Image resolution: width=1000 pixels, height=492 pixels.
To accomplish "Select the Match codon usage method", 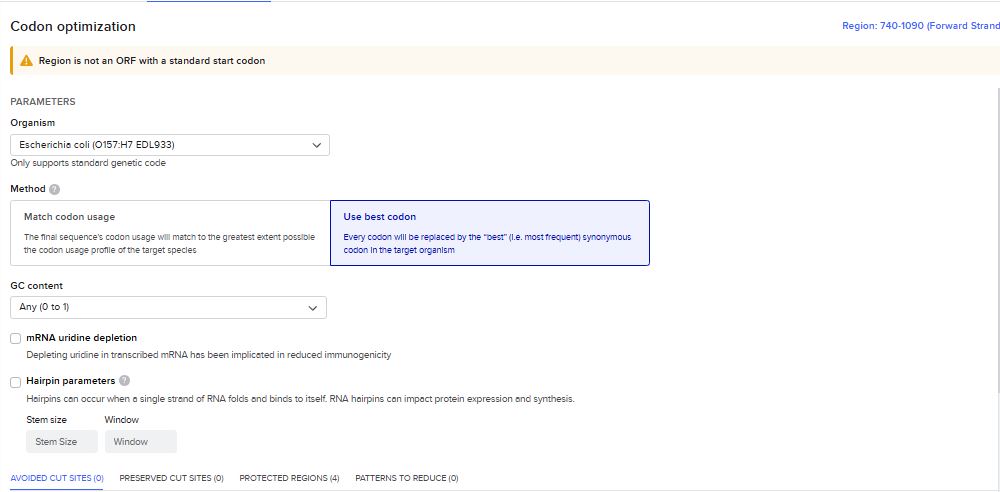I will pyautogui.click(x=170, y=232).
